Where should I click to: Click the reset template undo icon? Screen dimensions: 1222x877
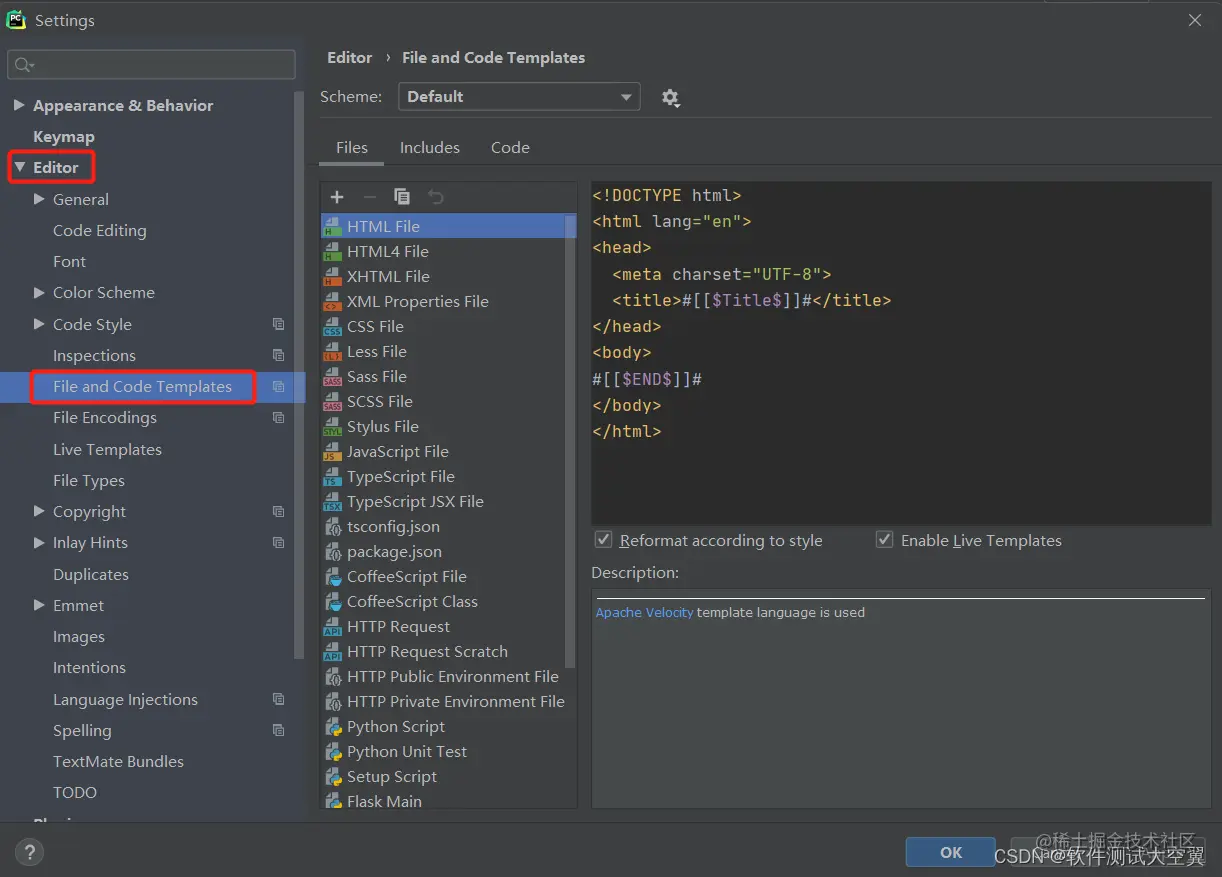[x=435, y=197]
